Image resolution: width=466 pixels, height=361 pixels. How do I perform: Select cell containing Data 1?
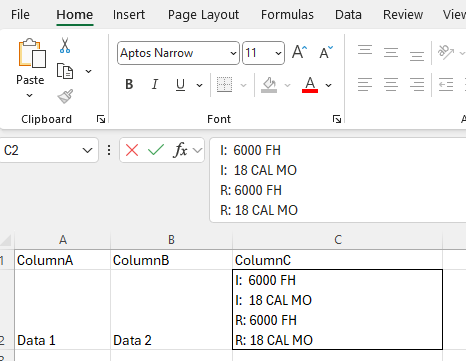(x=63, y=310)
